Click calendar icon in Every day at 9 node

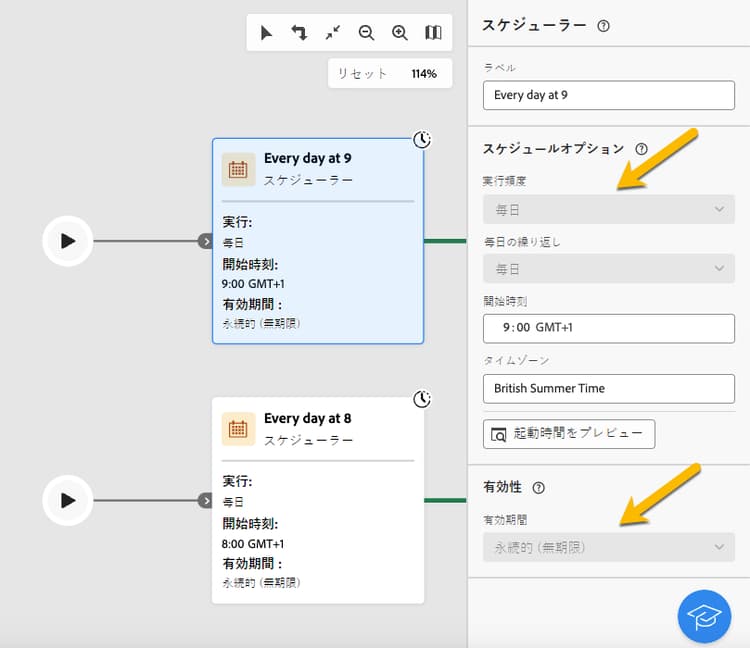238,169
